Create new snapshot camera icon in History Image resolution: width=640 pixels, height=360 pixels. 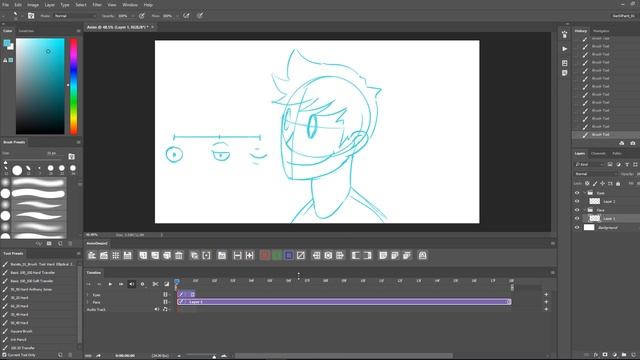click(633, 143)
